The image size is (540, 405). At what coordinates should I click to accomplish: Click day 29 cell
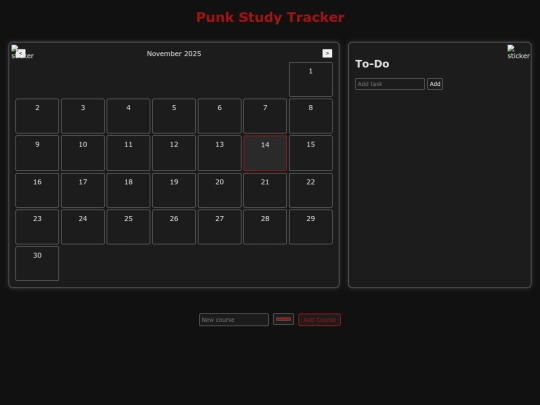pos(311,227)
